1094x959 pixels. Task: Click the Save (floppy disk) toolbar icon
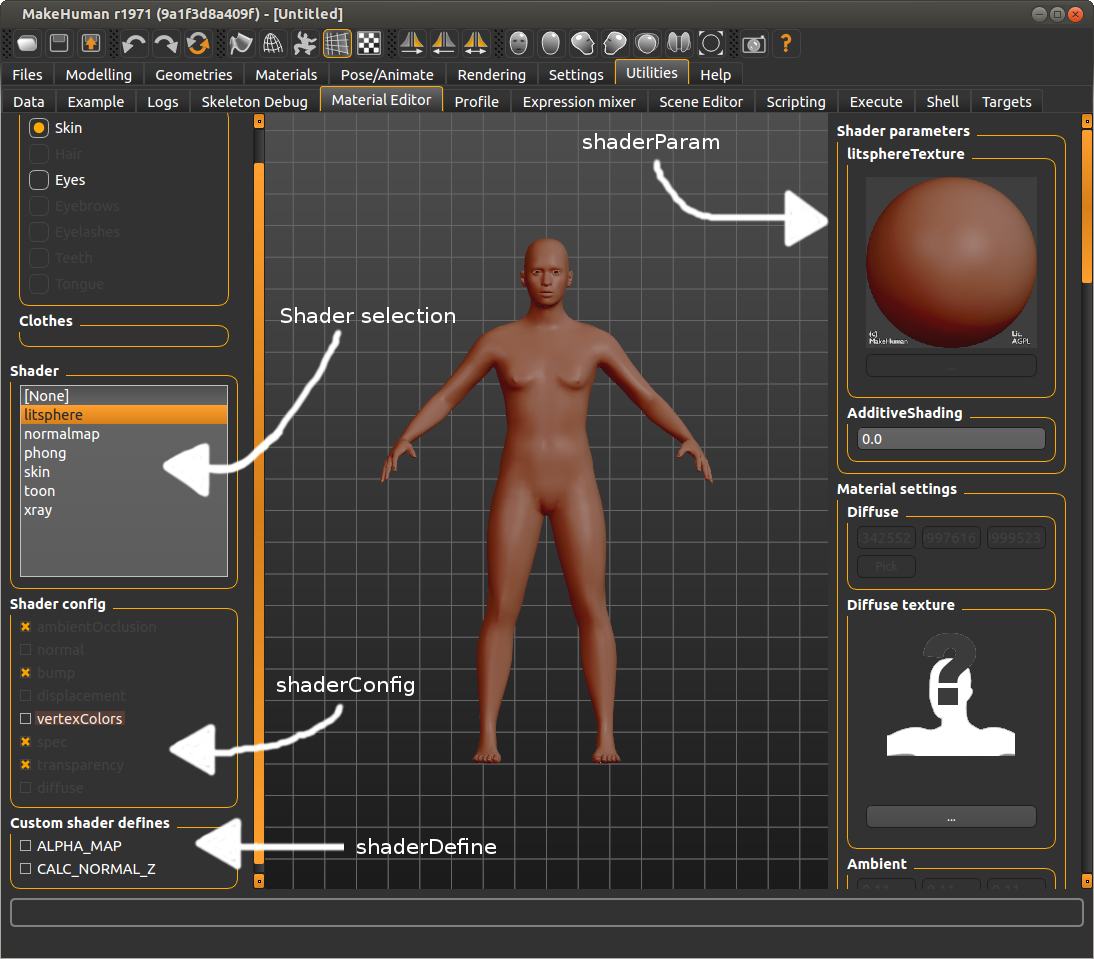(x=59, y=43)
